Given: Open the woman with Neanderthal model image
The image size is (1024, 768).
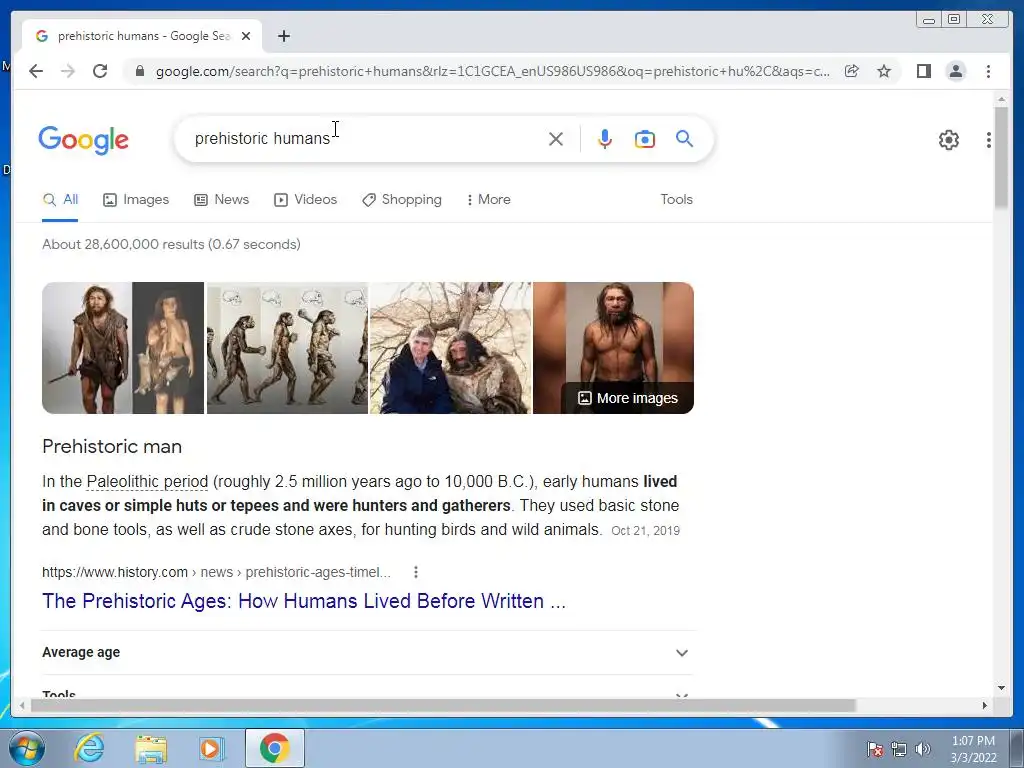Looking at the screenshot, I should pos(451,348).
